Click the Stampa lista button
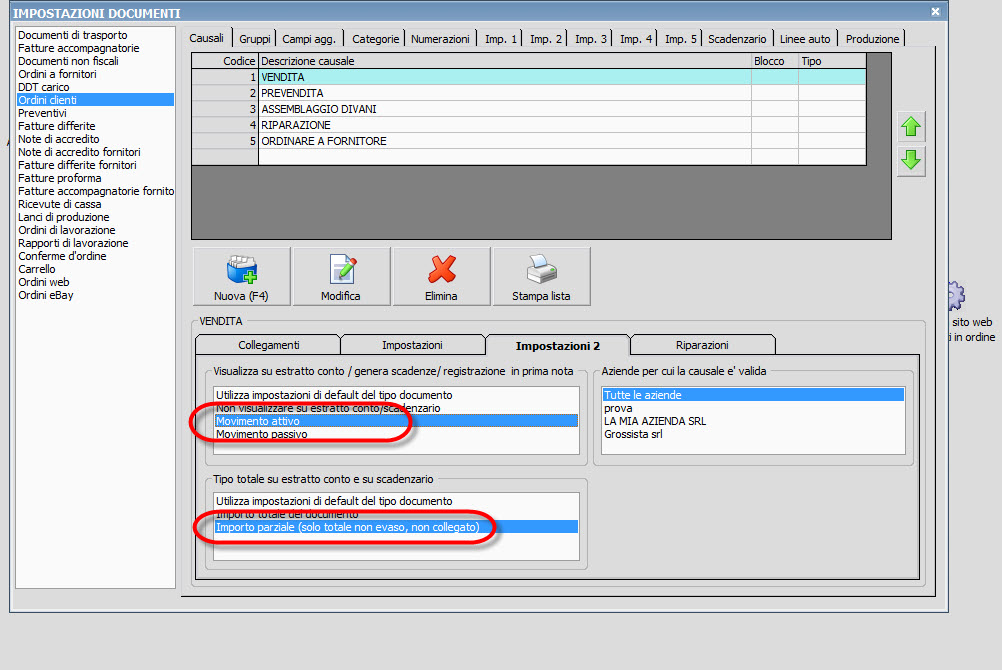The width and height of the screenshot is (1002, 670). 541,276
